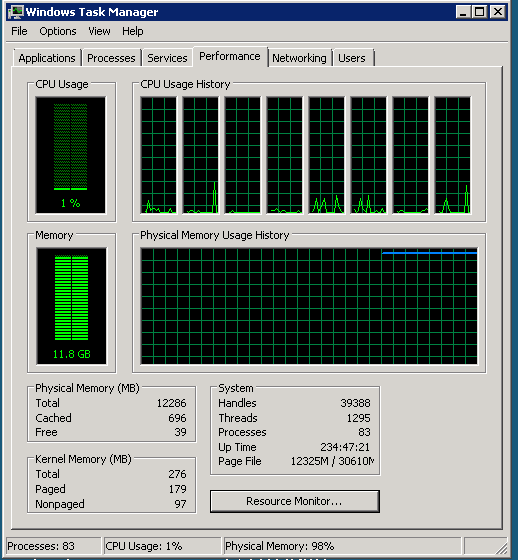Click the eighth CPU usage history graph

453,155
